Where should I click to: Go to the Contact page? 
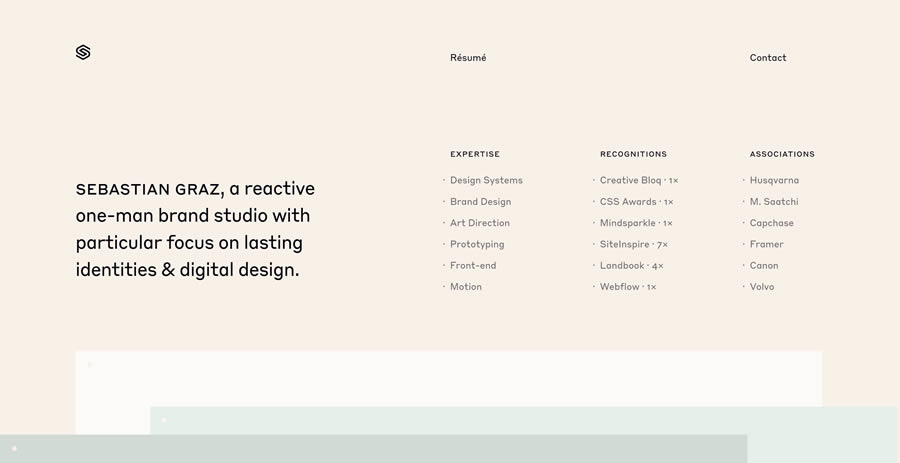(x=768, y=58)
